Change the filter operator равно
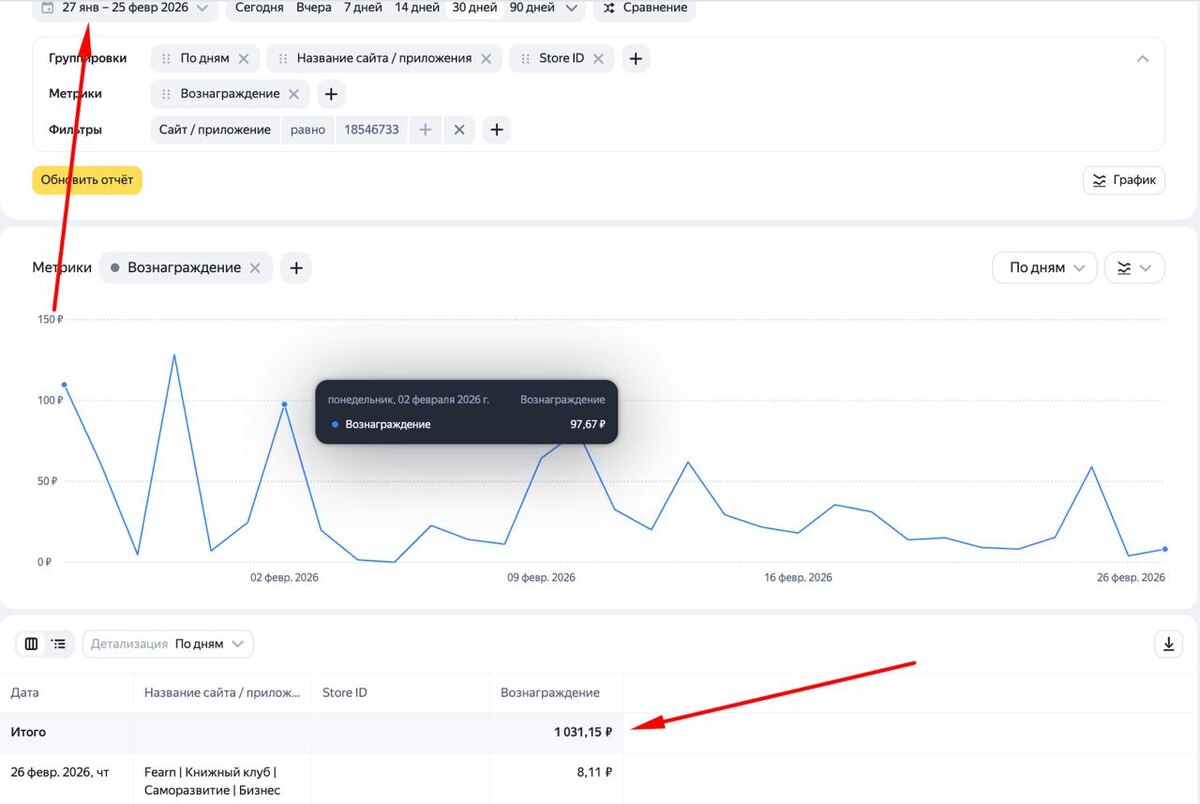 pyautogui.click(x=308, y=130)
